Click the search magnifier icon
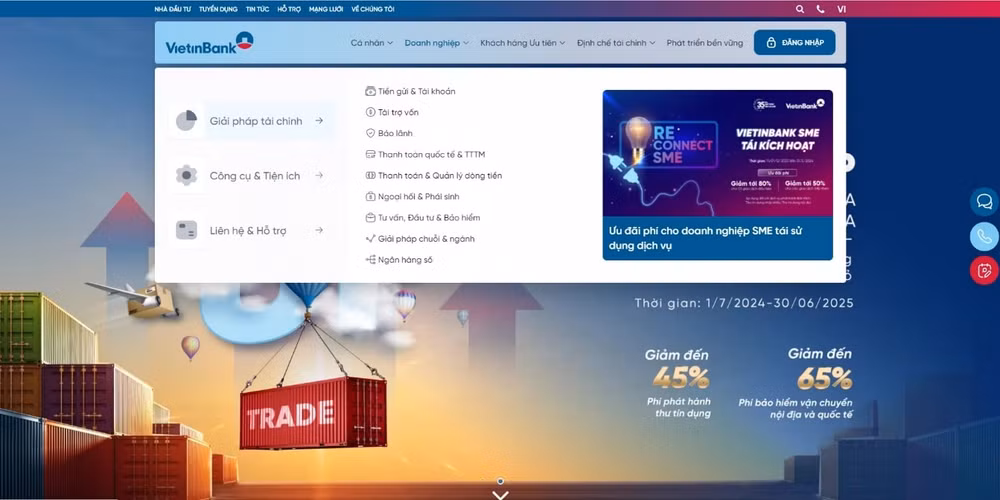The image size is (1000, 500). 800,9
